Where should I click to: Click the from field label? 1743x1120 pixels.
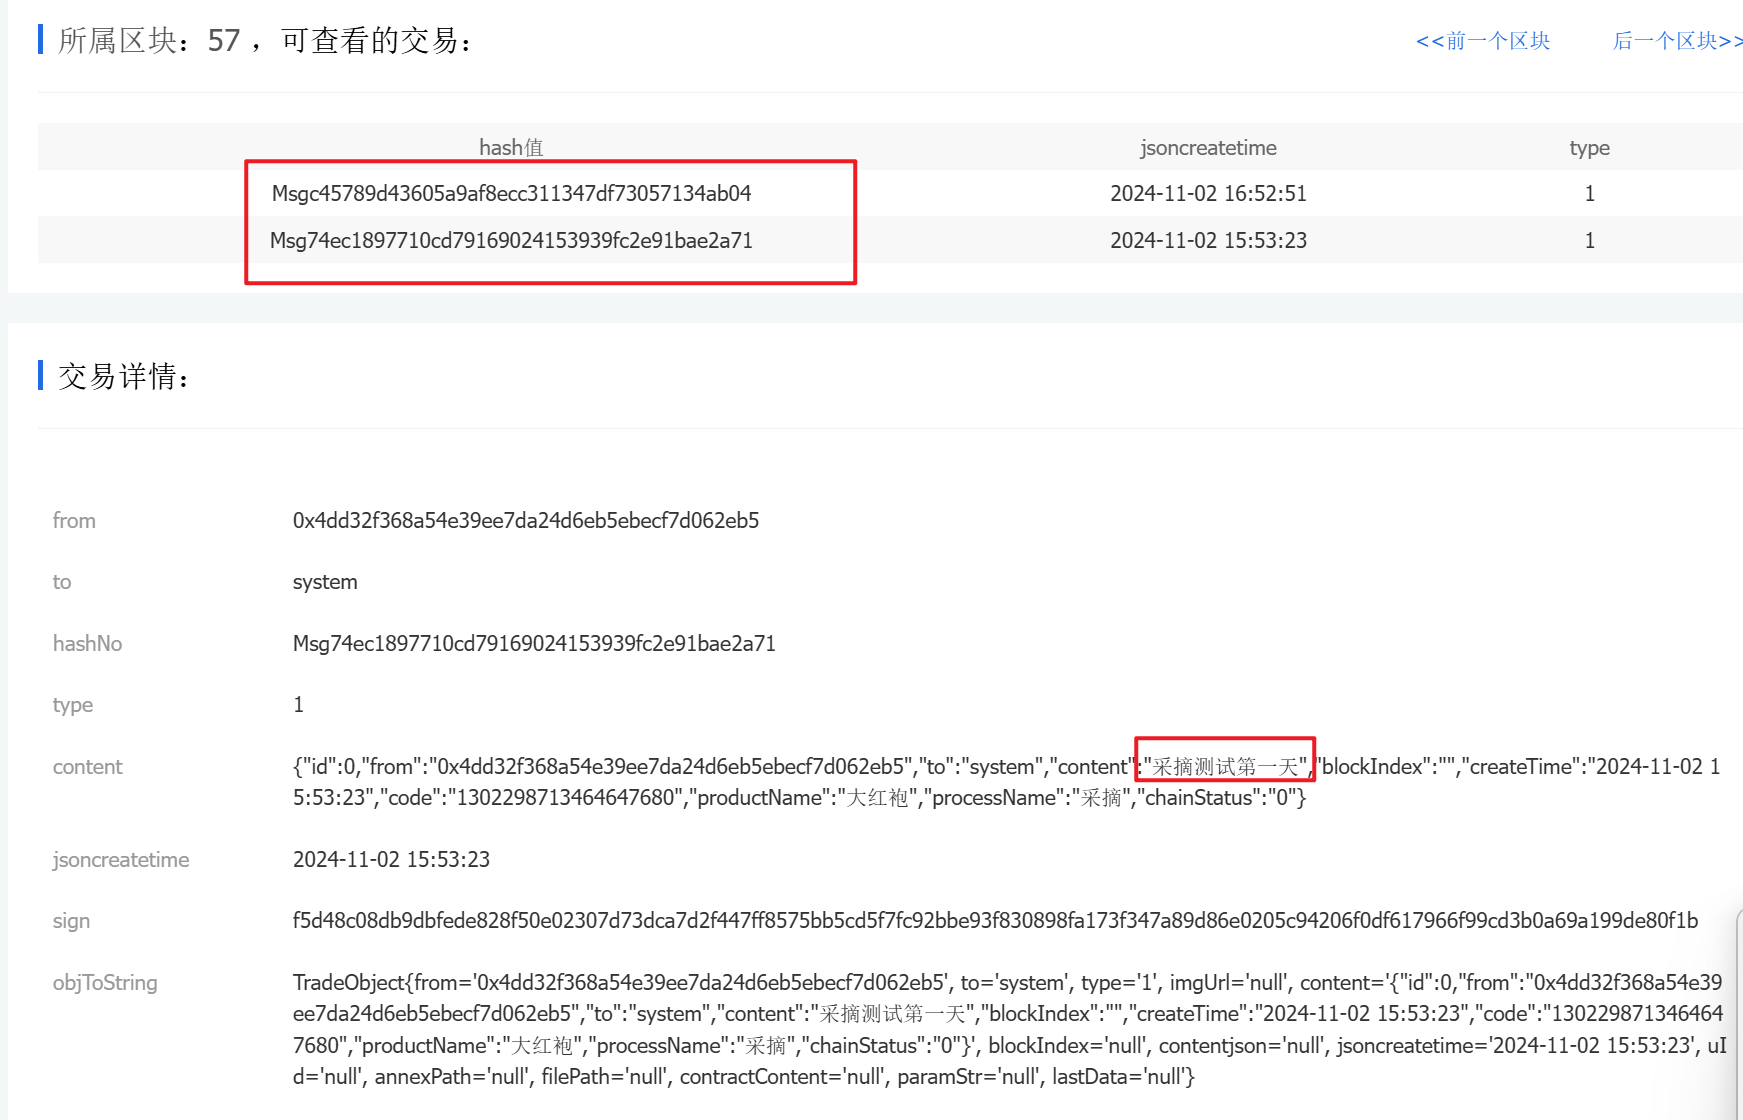point(74,521)
